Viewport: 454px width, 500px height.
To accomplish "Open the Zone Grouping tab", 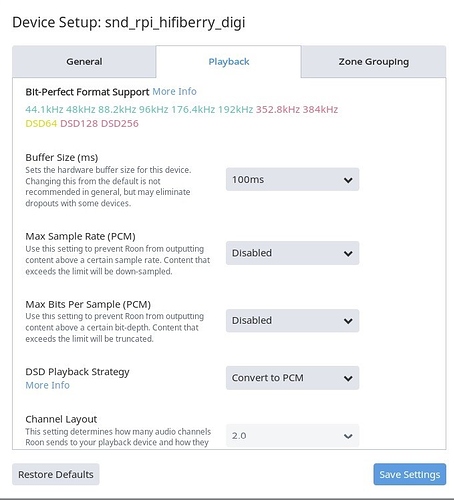I will pos(374,62).
